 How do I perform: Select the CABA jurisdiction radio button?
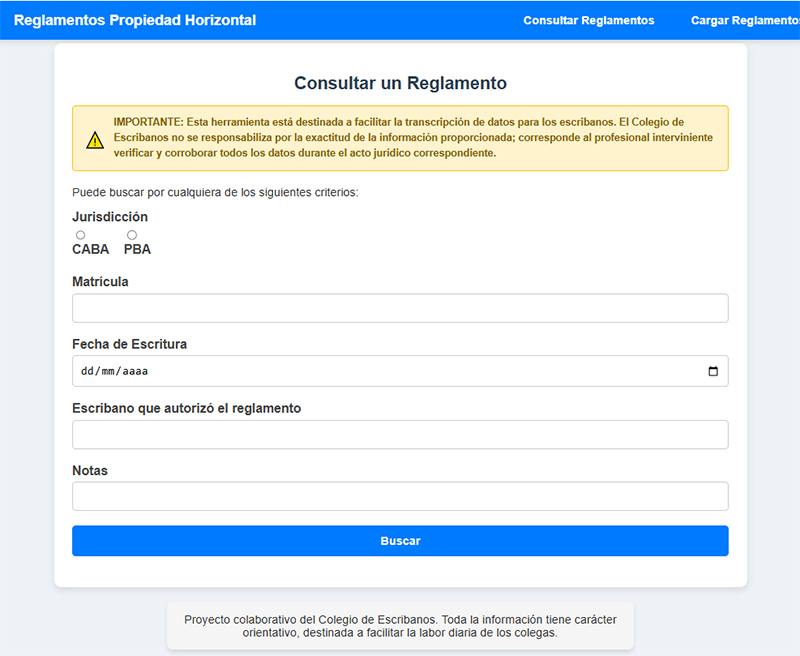click(81, 235)
